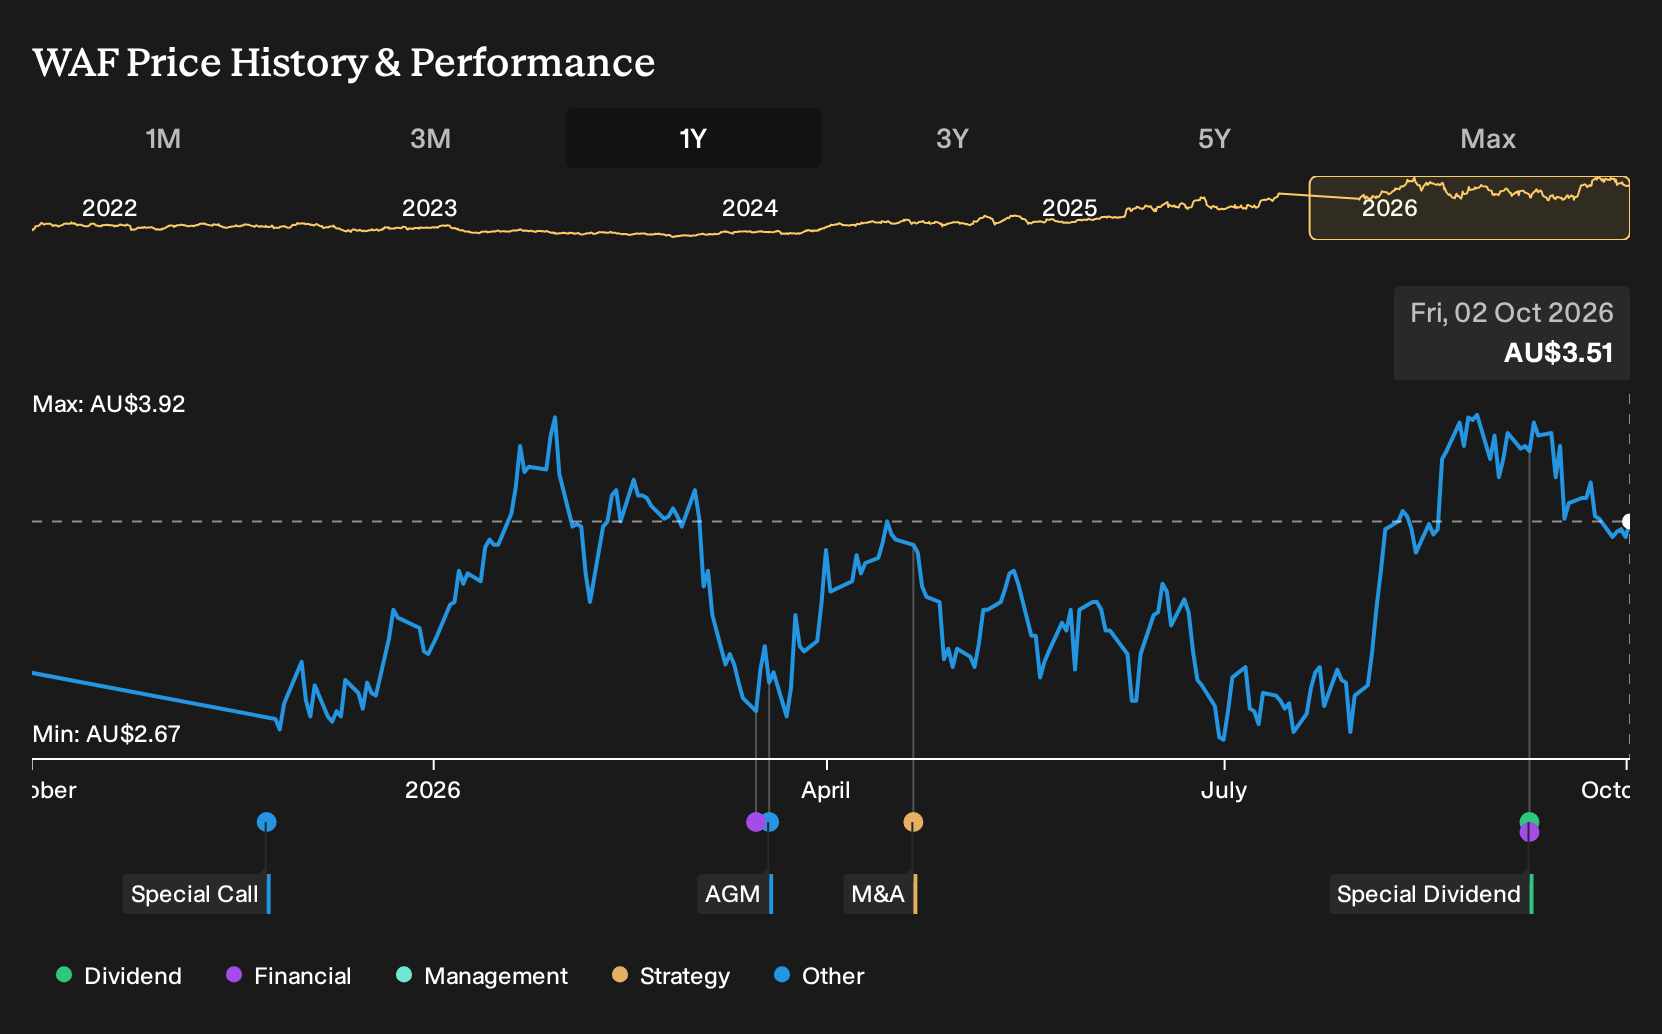Select the 3M time range tab
The width and height of the screenshot is (1662, 1034).
pyautogui.click(x=430, y=138)
